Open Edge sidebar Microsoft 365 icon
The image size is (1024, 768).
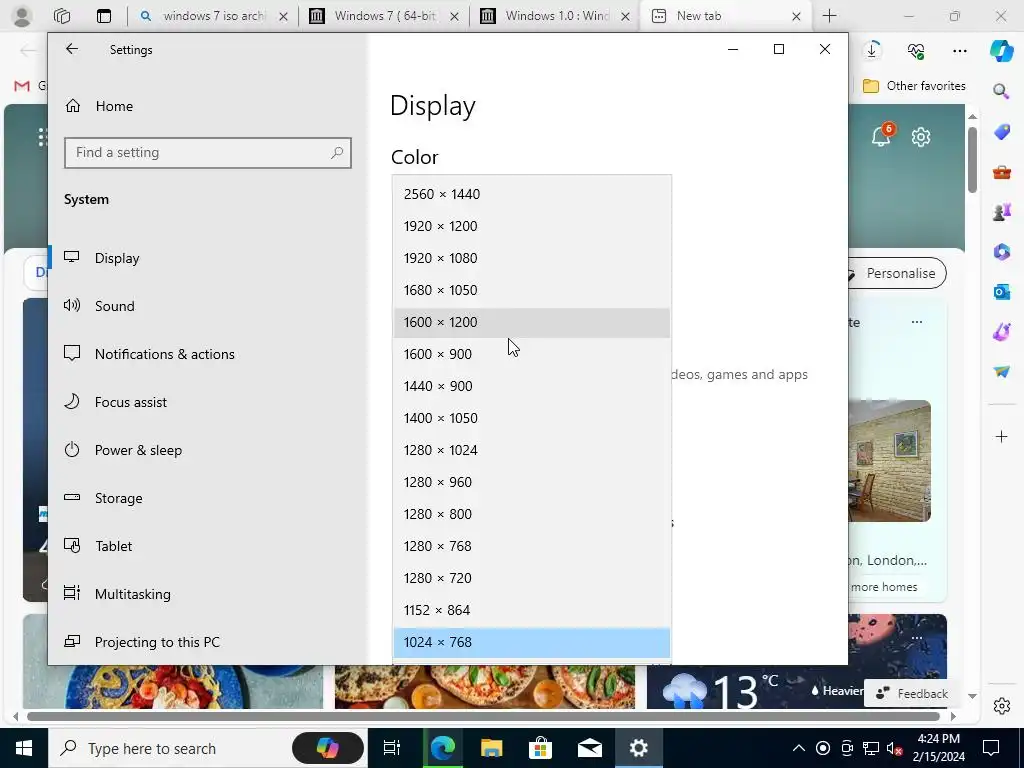coord(1001,251)
